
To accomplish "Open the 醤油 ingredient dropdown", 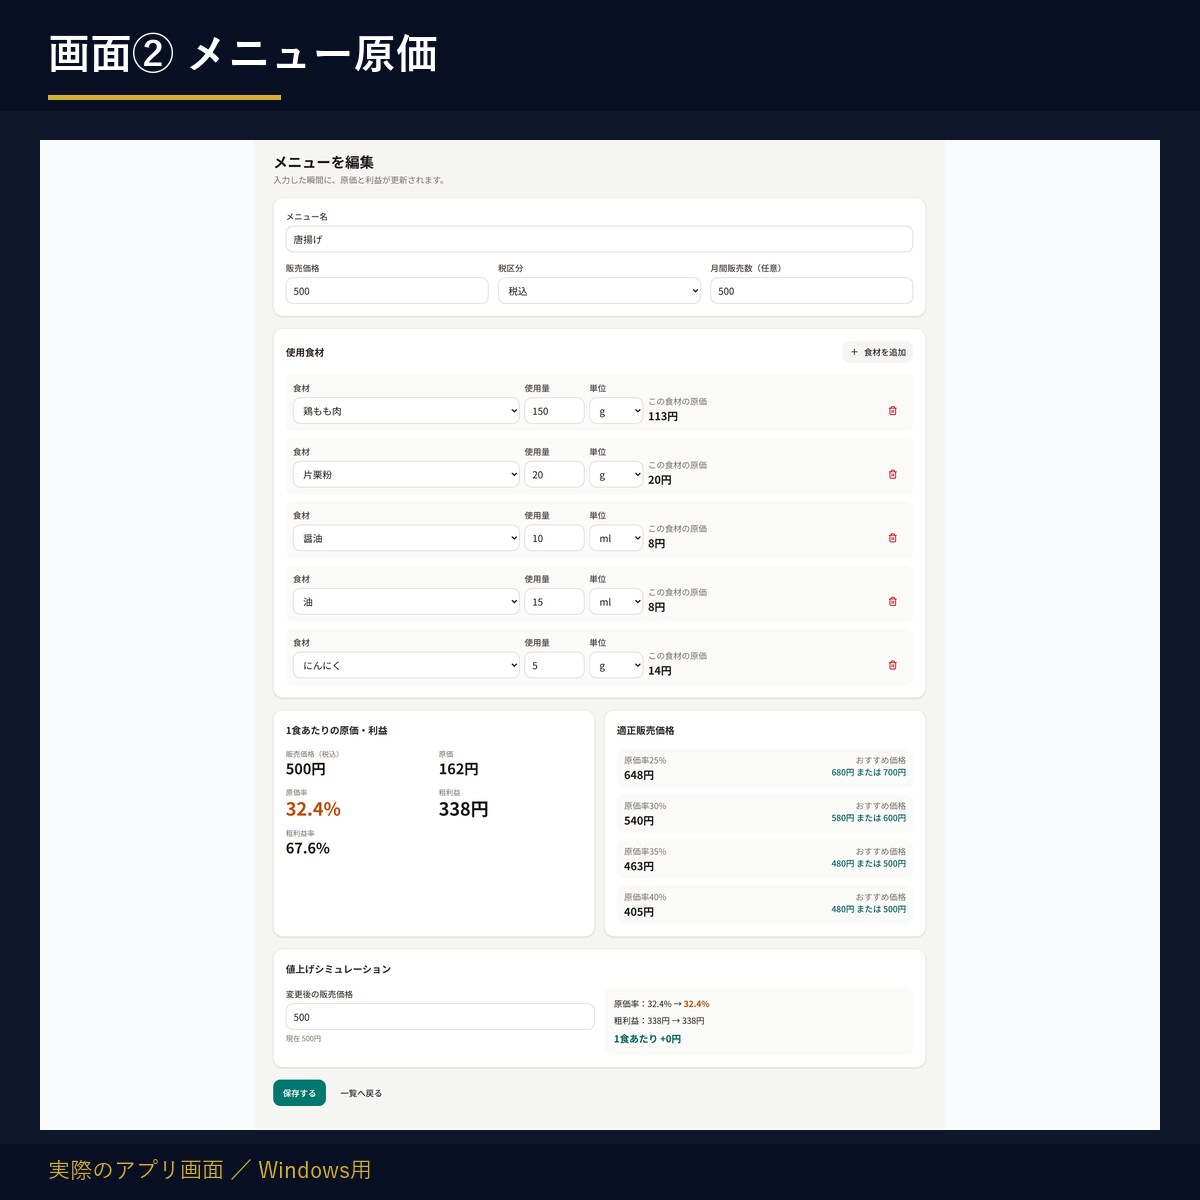I will click(x=406, y=538).
